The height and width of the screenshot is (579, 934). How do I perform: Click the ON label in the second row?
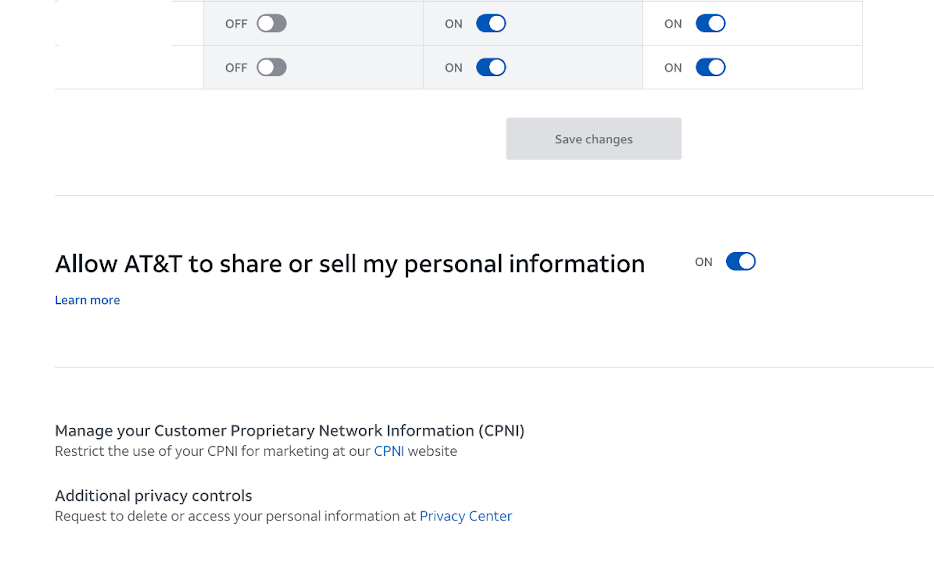(452, 67)
